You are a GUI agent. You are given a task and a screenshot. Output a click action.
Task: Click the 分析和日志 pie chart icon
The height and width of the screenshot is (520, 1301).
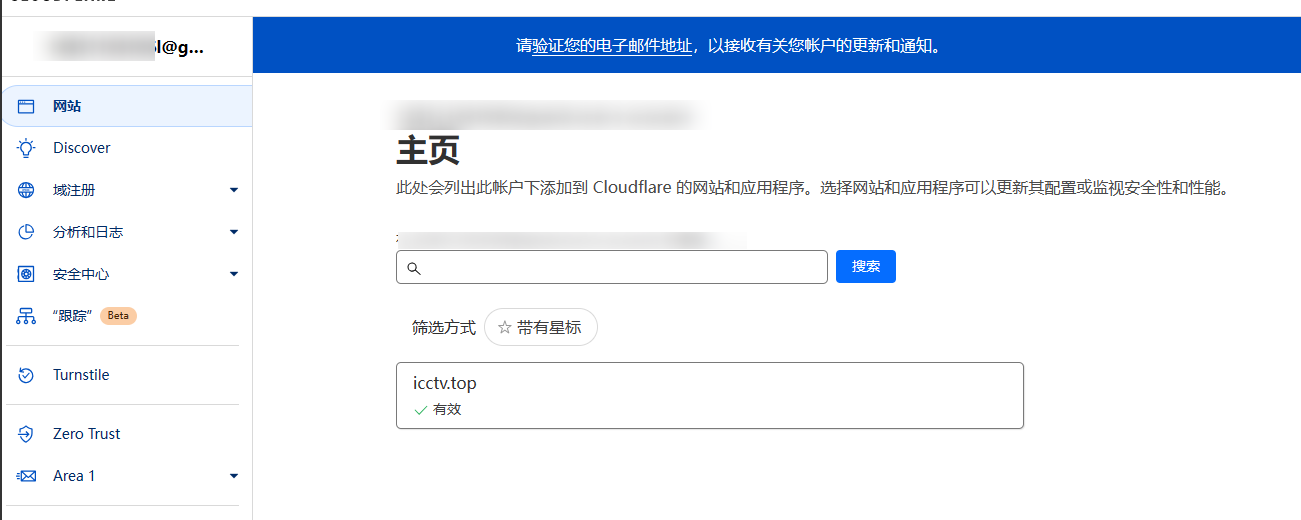click(26, 232)
